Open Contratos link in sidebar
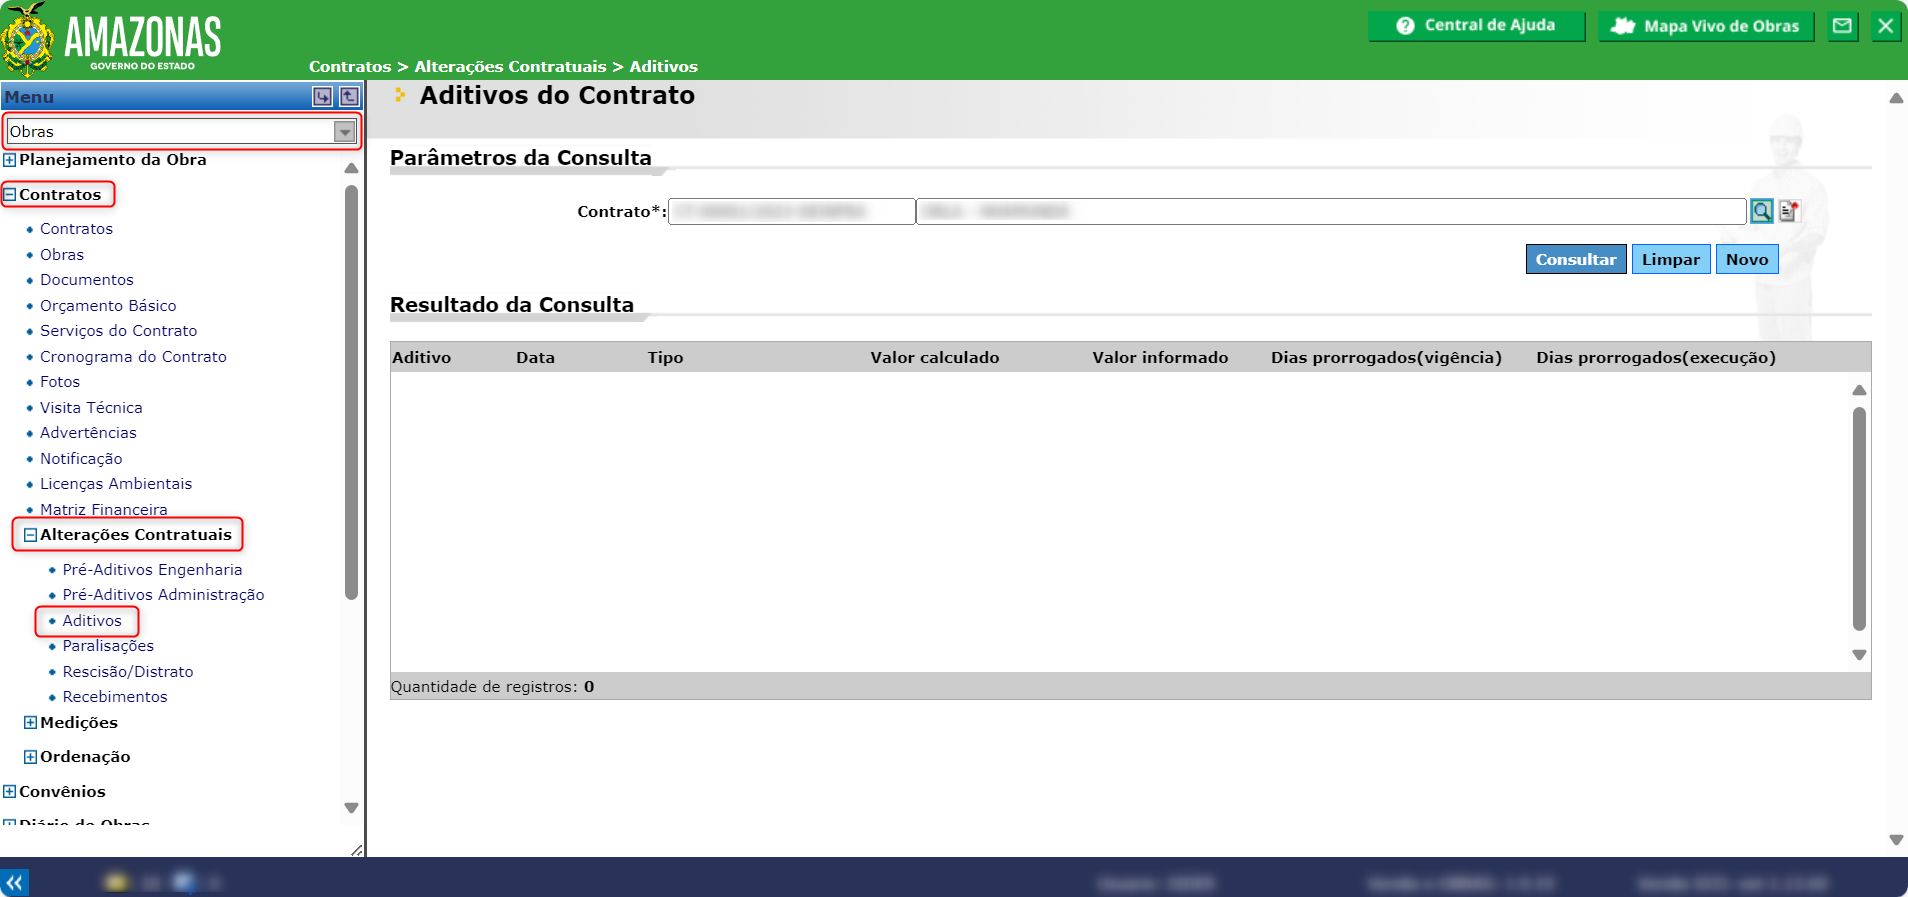Image resolution: width=1908 pixels, height=897 pixels. click(76, 229)
